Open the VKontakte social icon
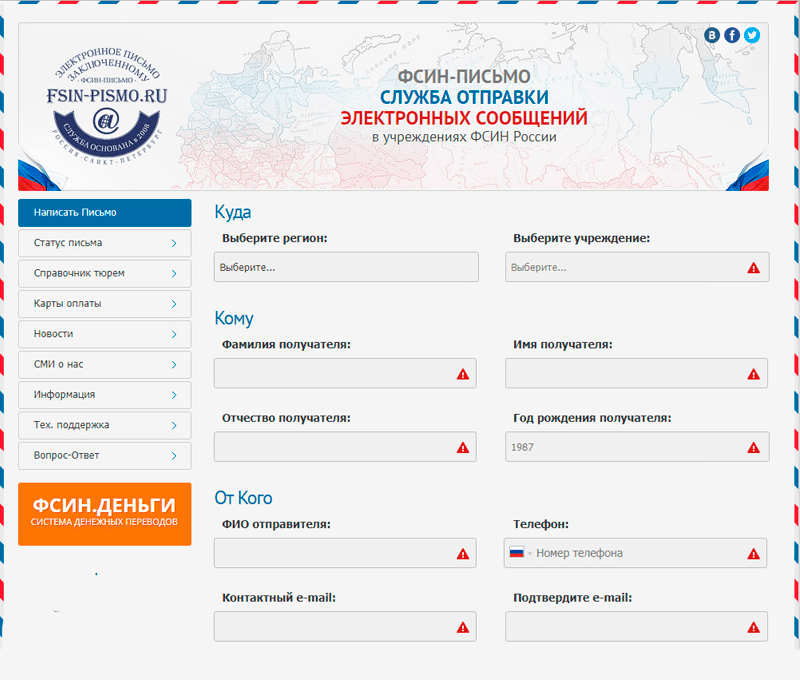Image resolution: width=800 pixels, height=680 pixels. tap(712, 35)
